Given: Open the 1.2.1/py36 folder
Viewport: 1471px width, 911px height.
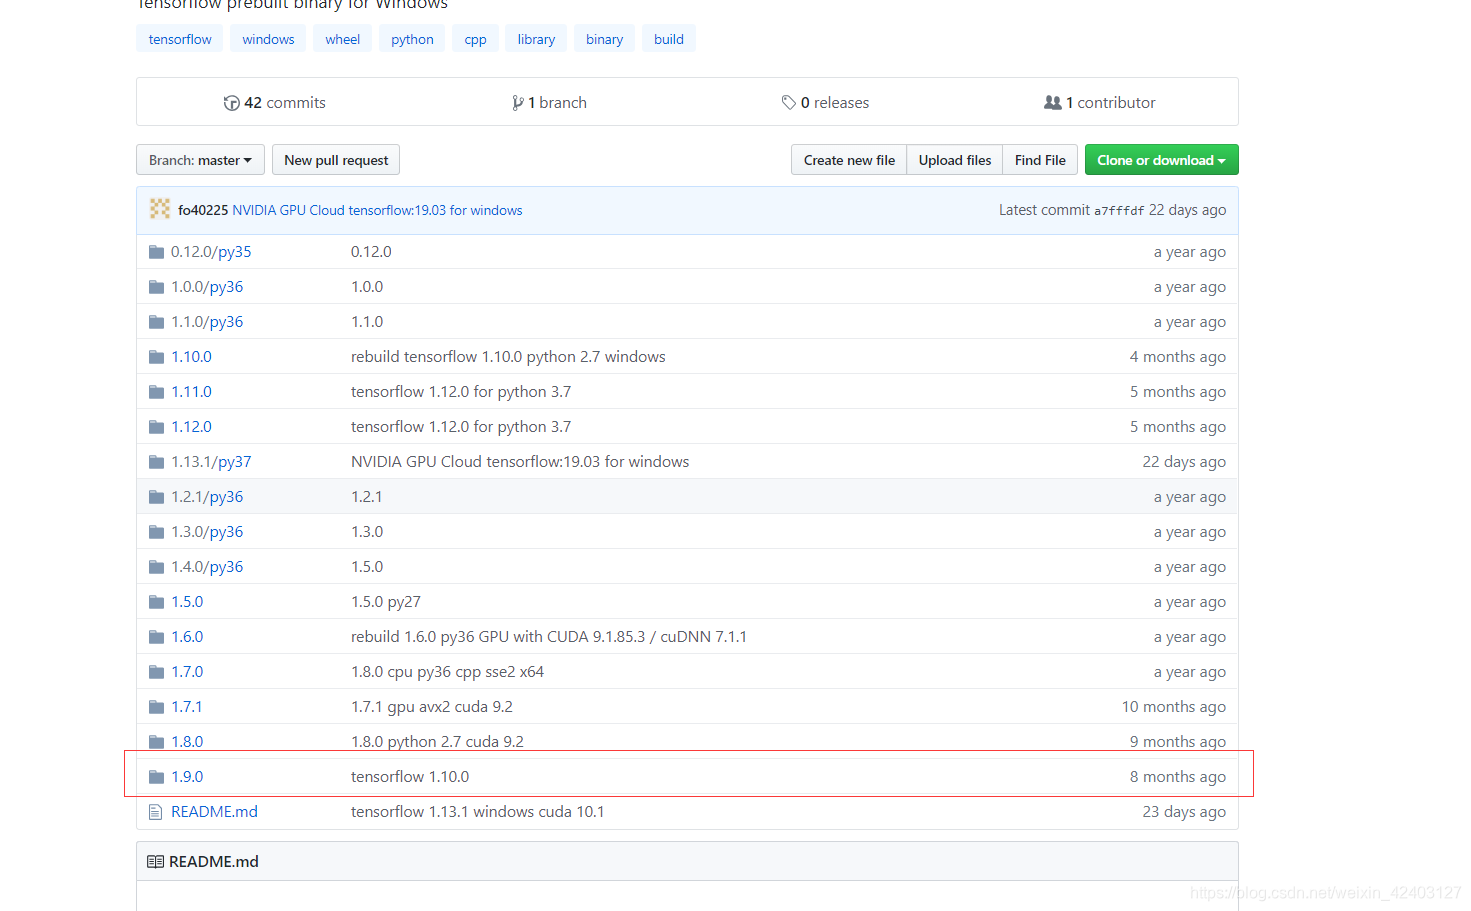Looking at the screenshot, I should pyautogui.click(x=207, y=497).
